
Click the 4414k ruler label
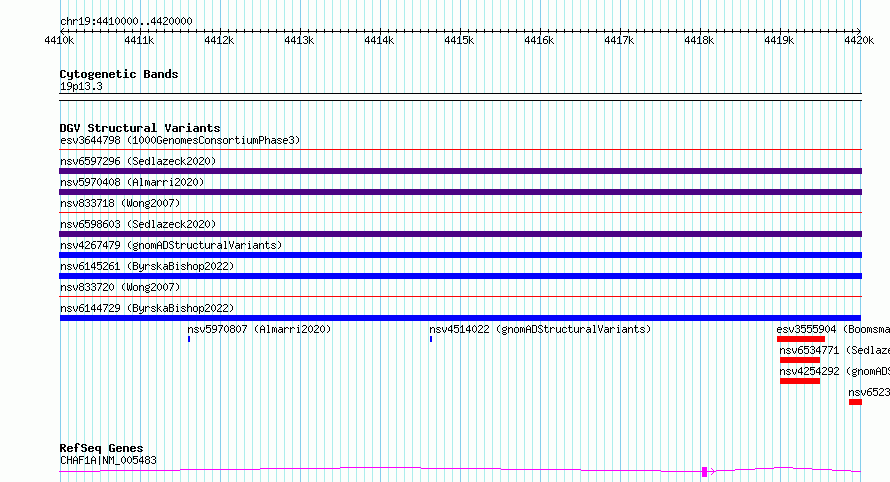pos(379,40)
